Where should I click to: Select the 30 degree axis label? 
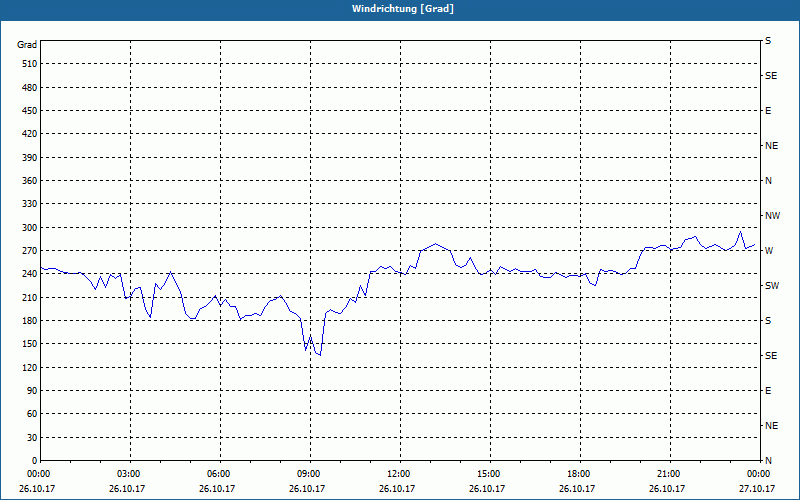(x=32, y=437)
